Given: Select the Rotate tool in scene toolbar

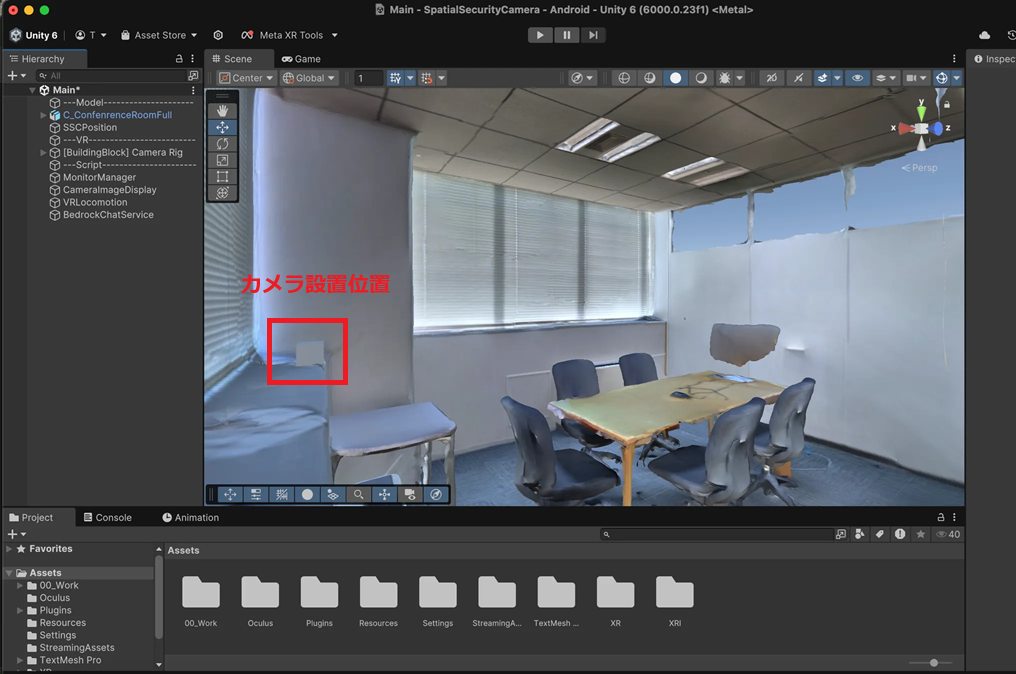Looking at the screenshot, I should 222,144.
